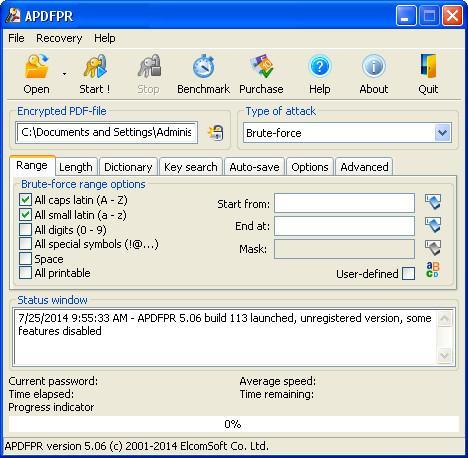Click the Encrypted PDF-file path field
Viewport: 468px width, 458px height.
107,133
